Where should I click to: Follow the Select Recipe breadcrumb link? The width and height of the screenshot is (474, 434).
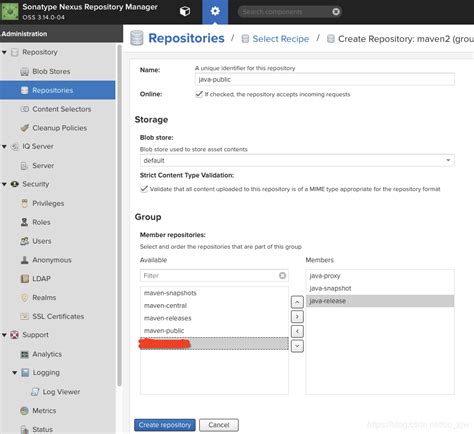click(281, 39)
